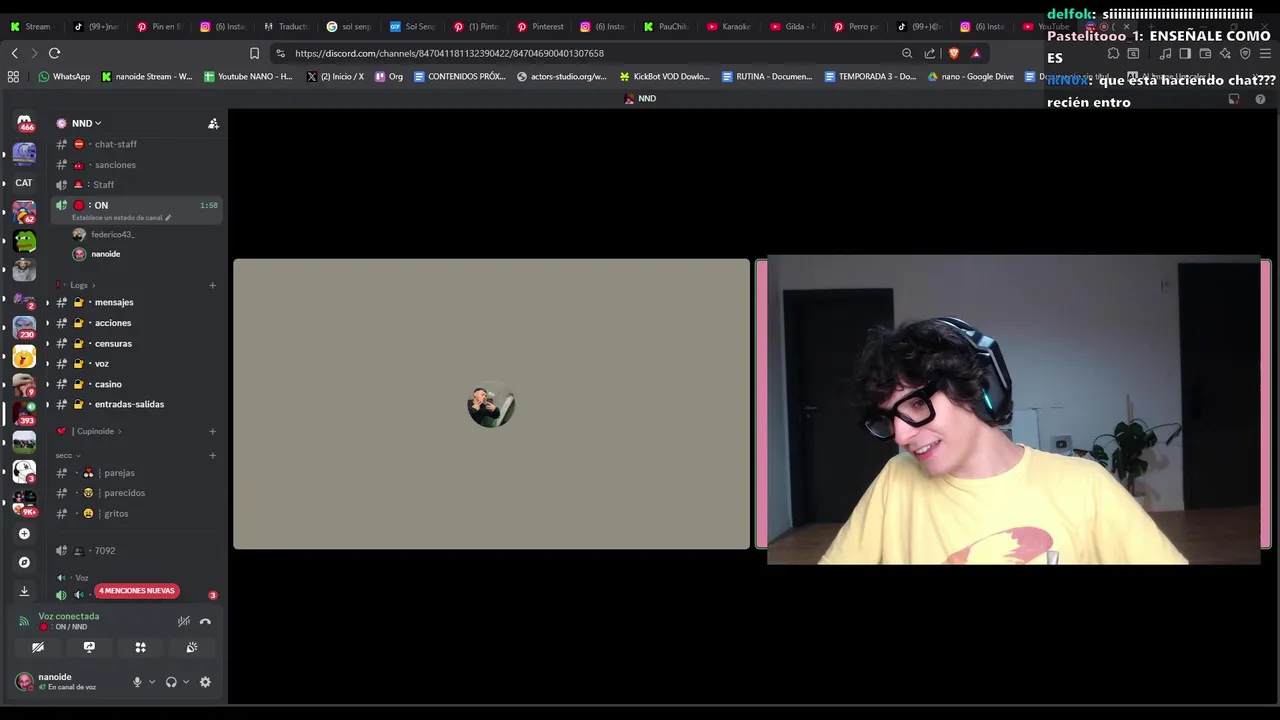Open WhatsApp bookmark
This screenshot has height=720, width=1280.
point(64,76)
